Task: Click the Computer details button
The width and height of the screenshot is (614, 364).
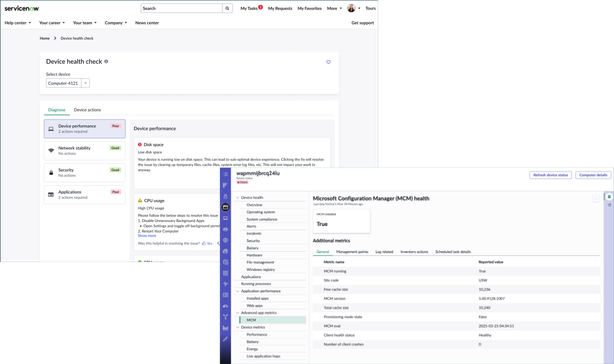Action: 593,175
